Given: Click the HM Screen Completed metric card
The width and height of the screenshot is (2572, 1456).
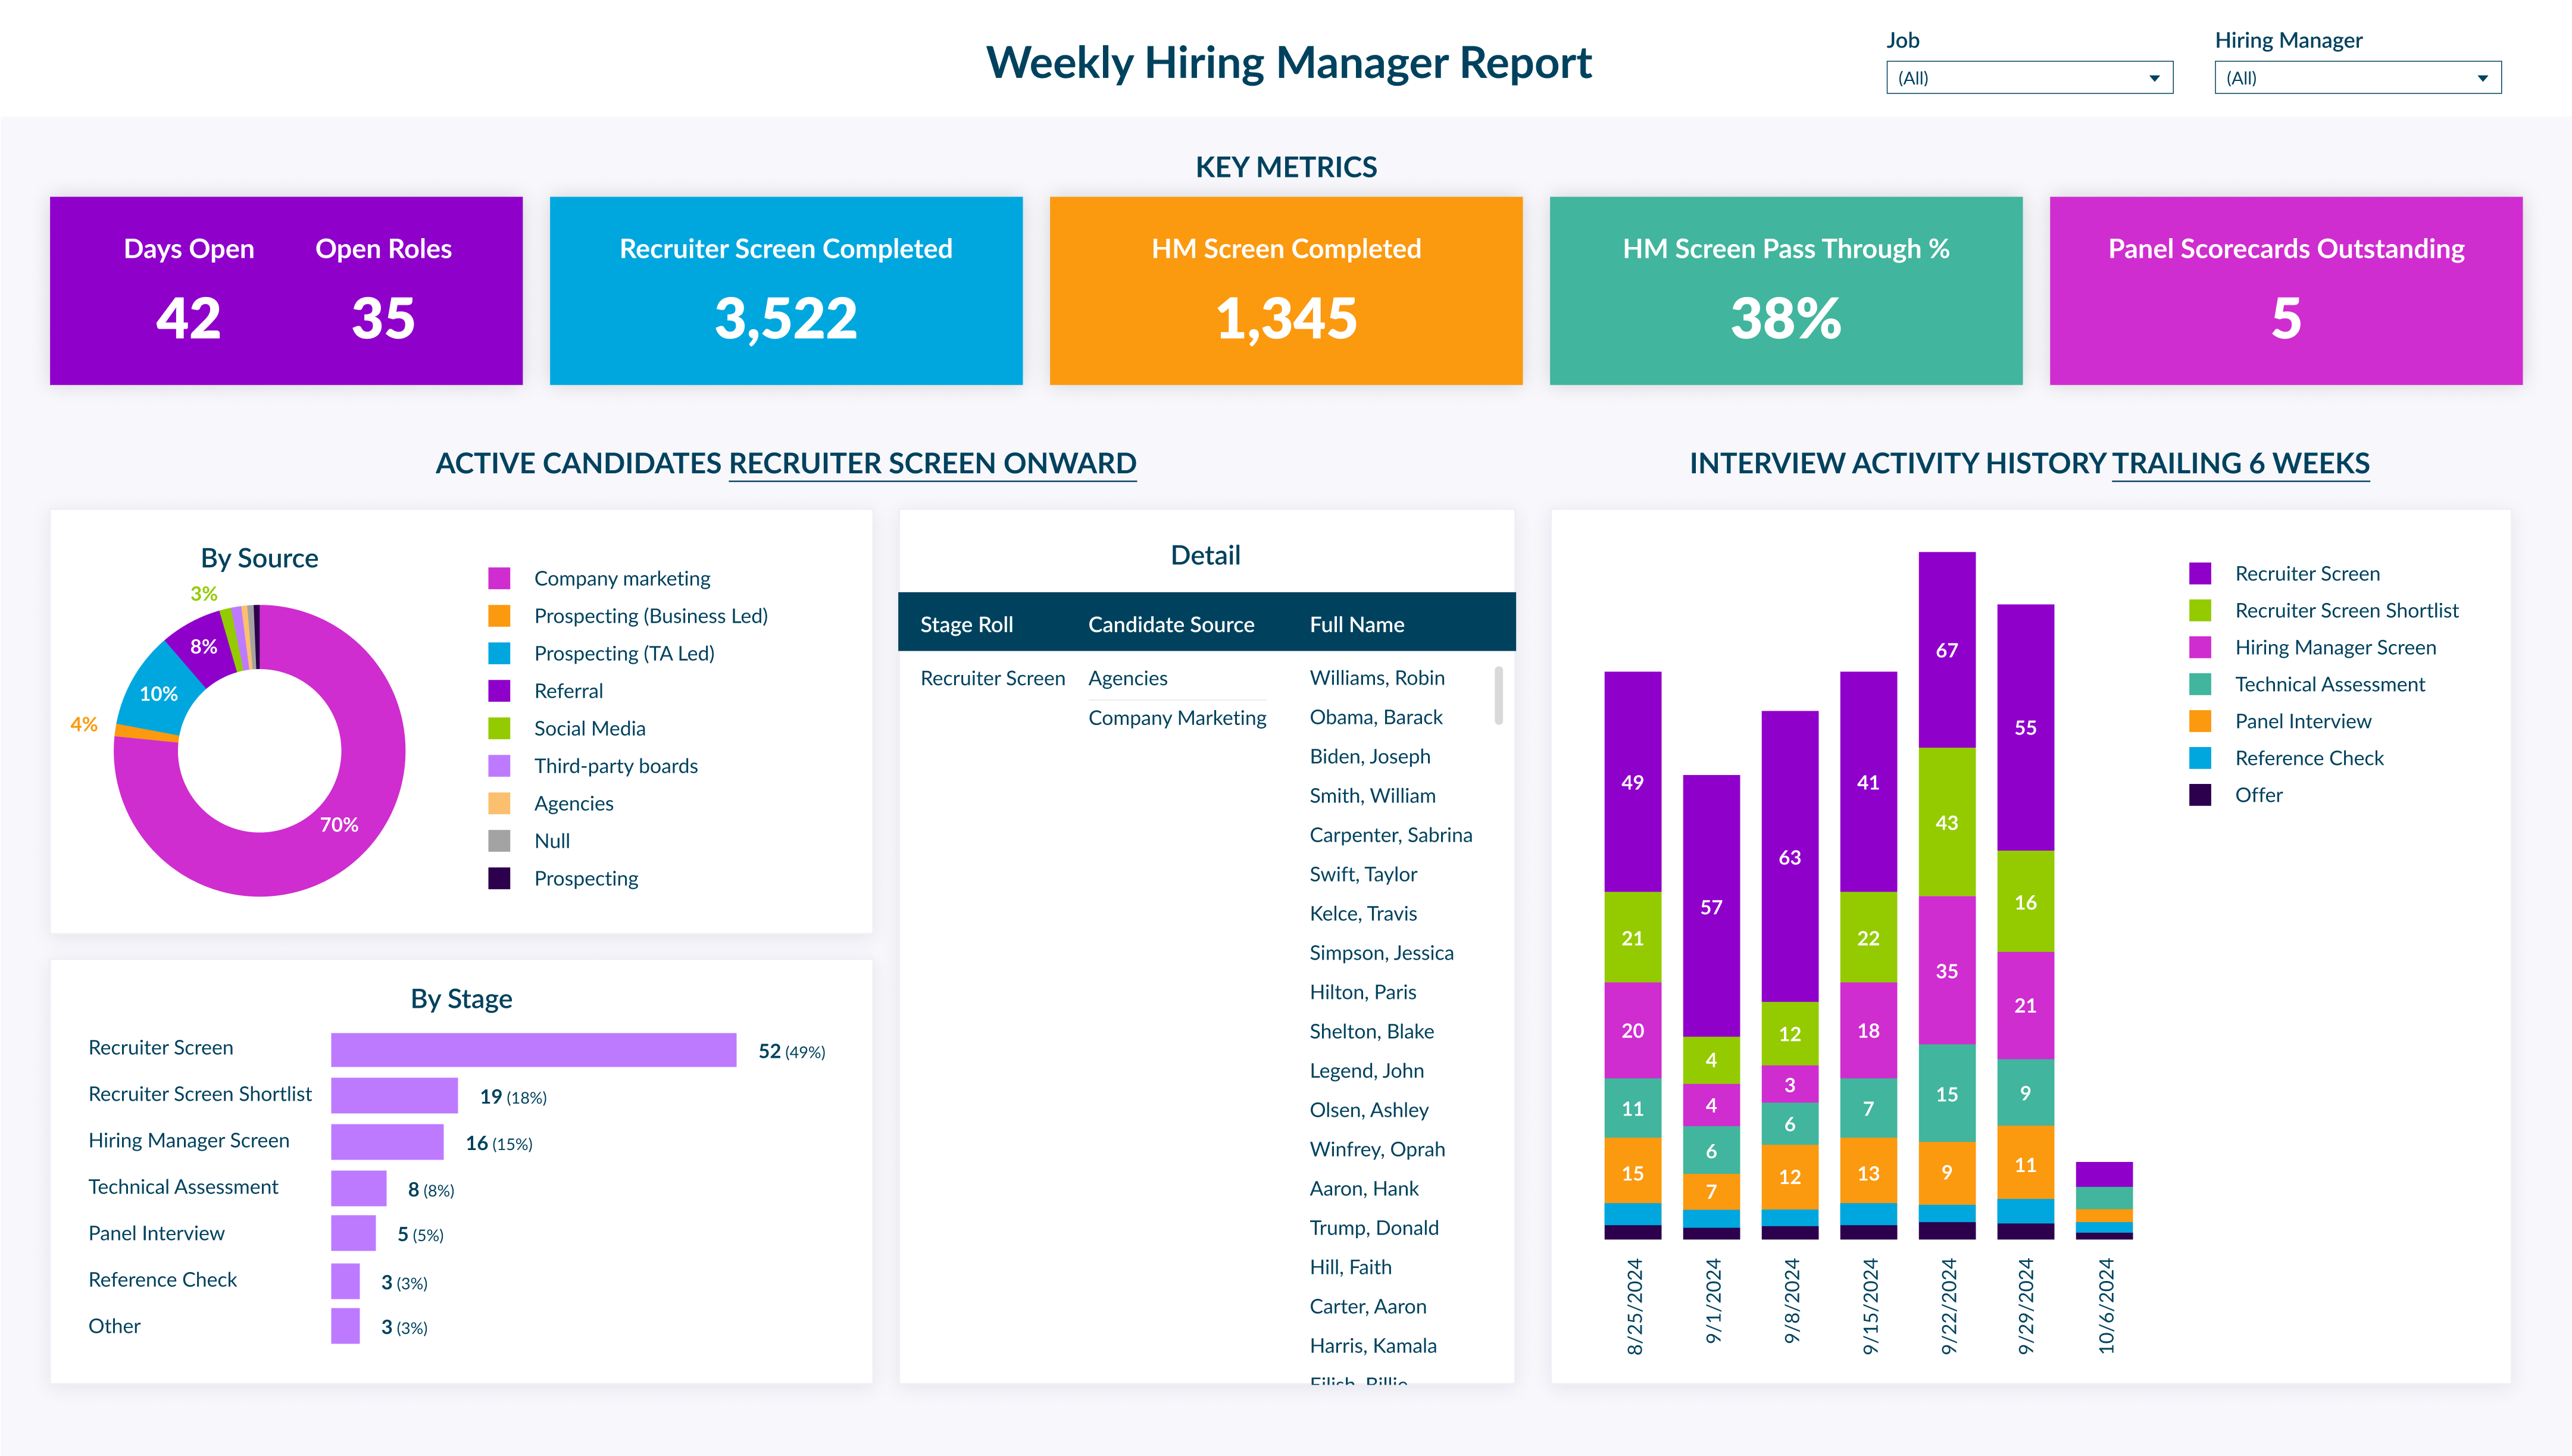Looking at the screenshot, I should [x=1286, y=290].
